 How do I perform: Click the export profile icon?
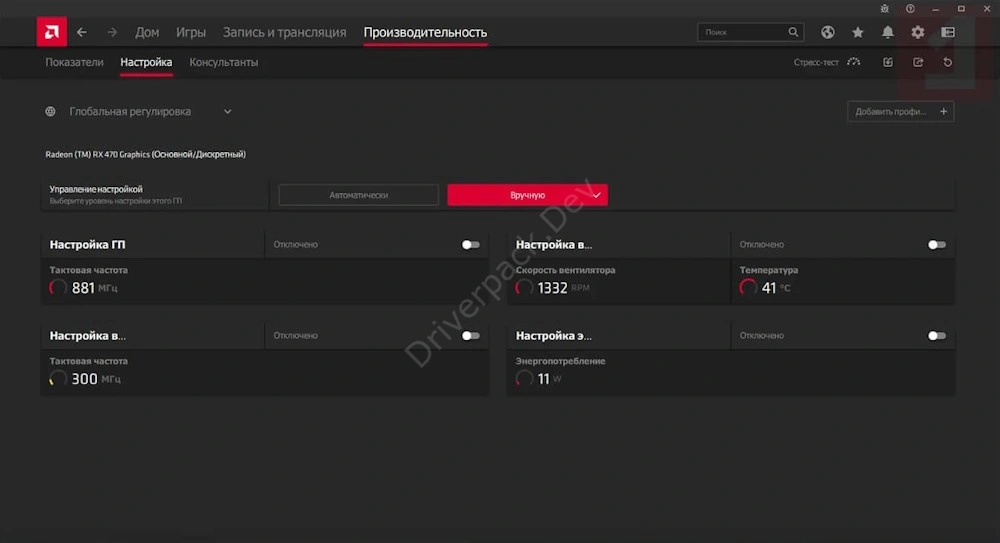click(x=918, y=62)
